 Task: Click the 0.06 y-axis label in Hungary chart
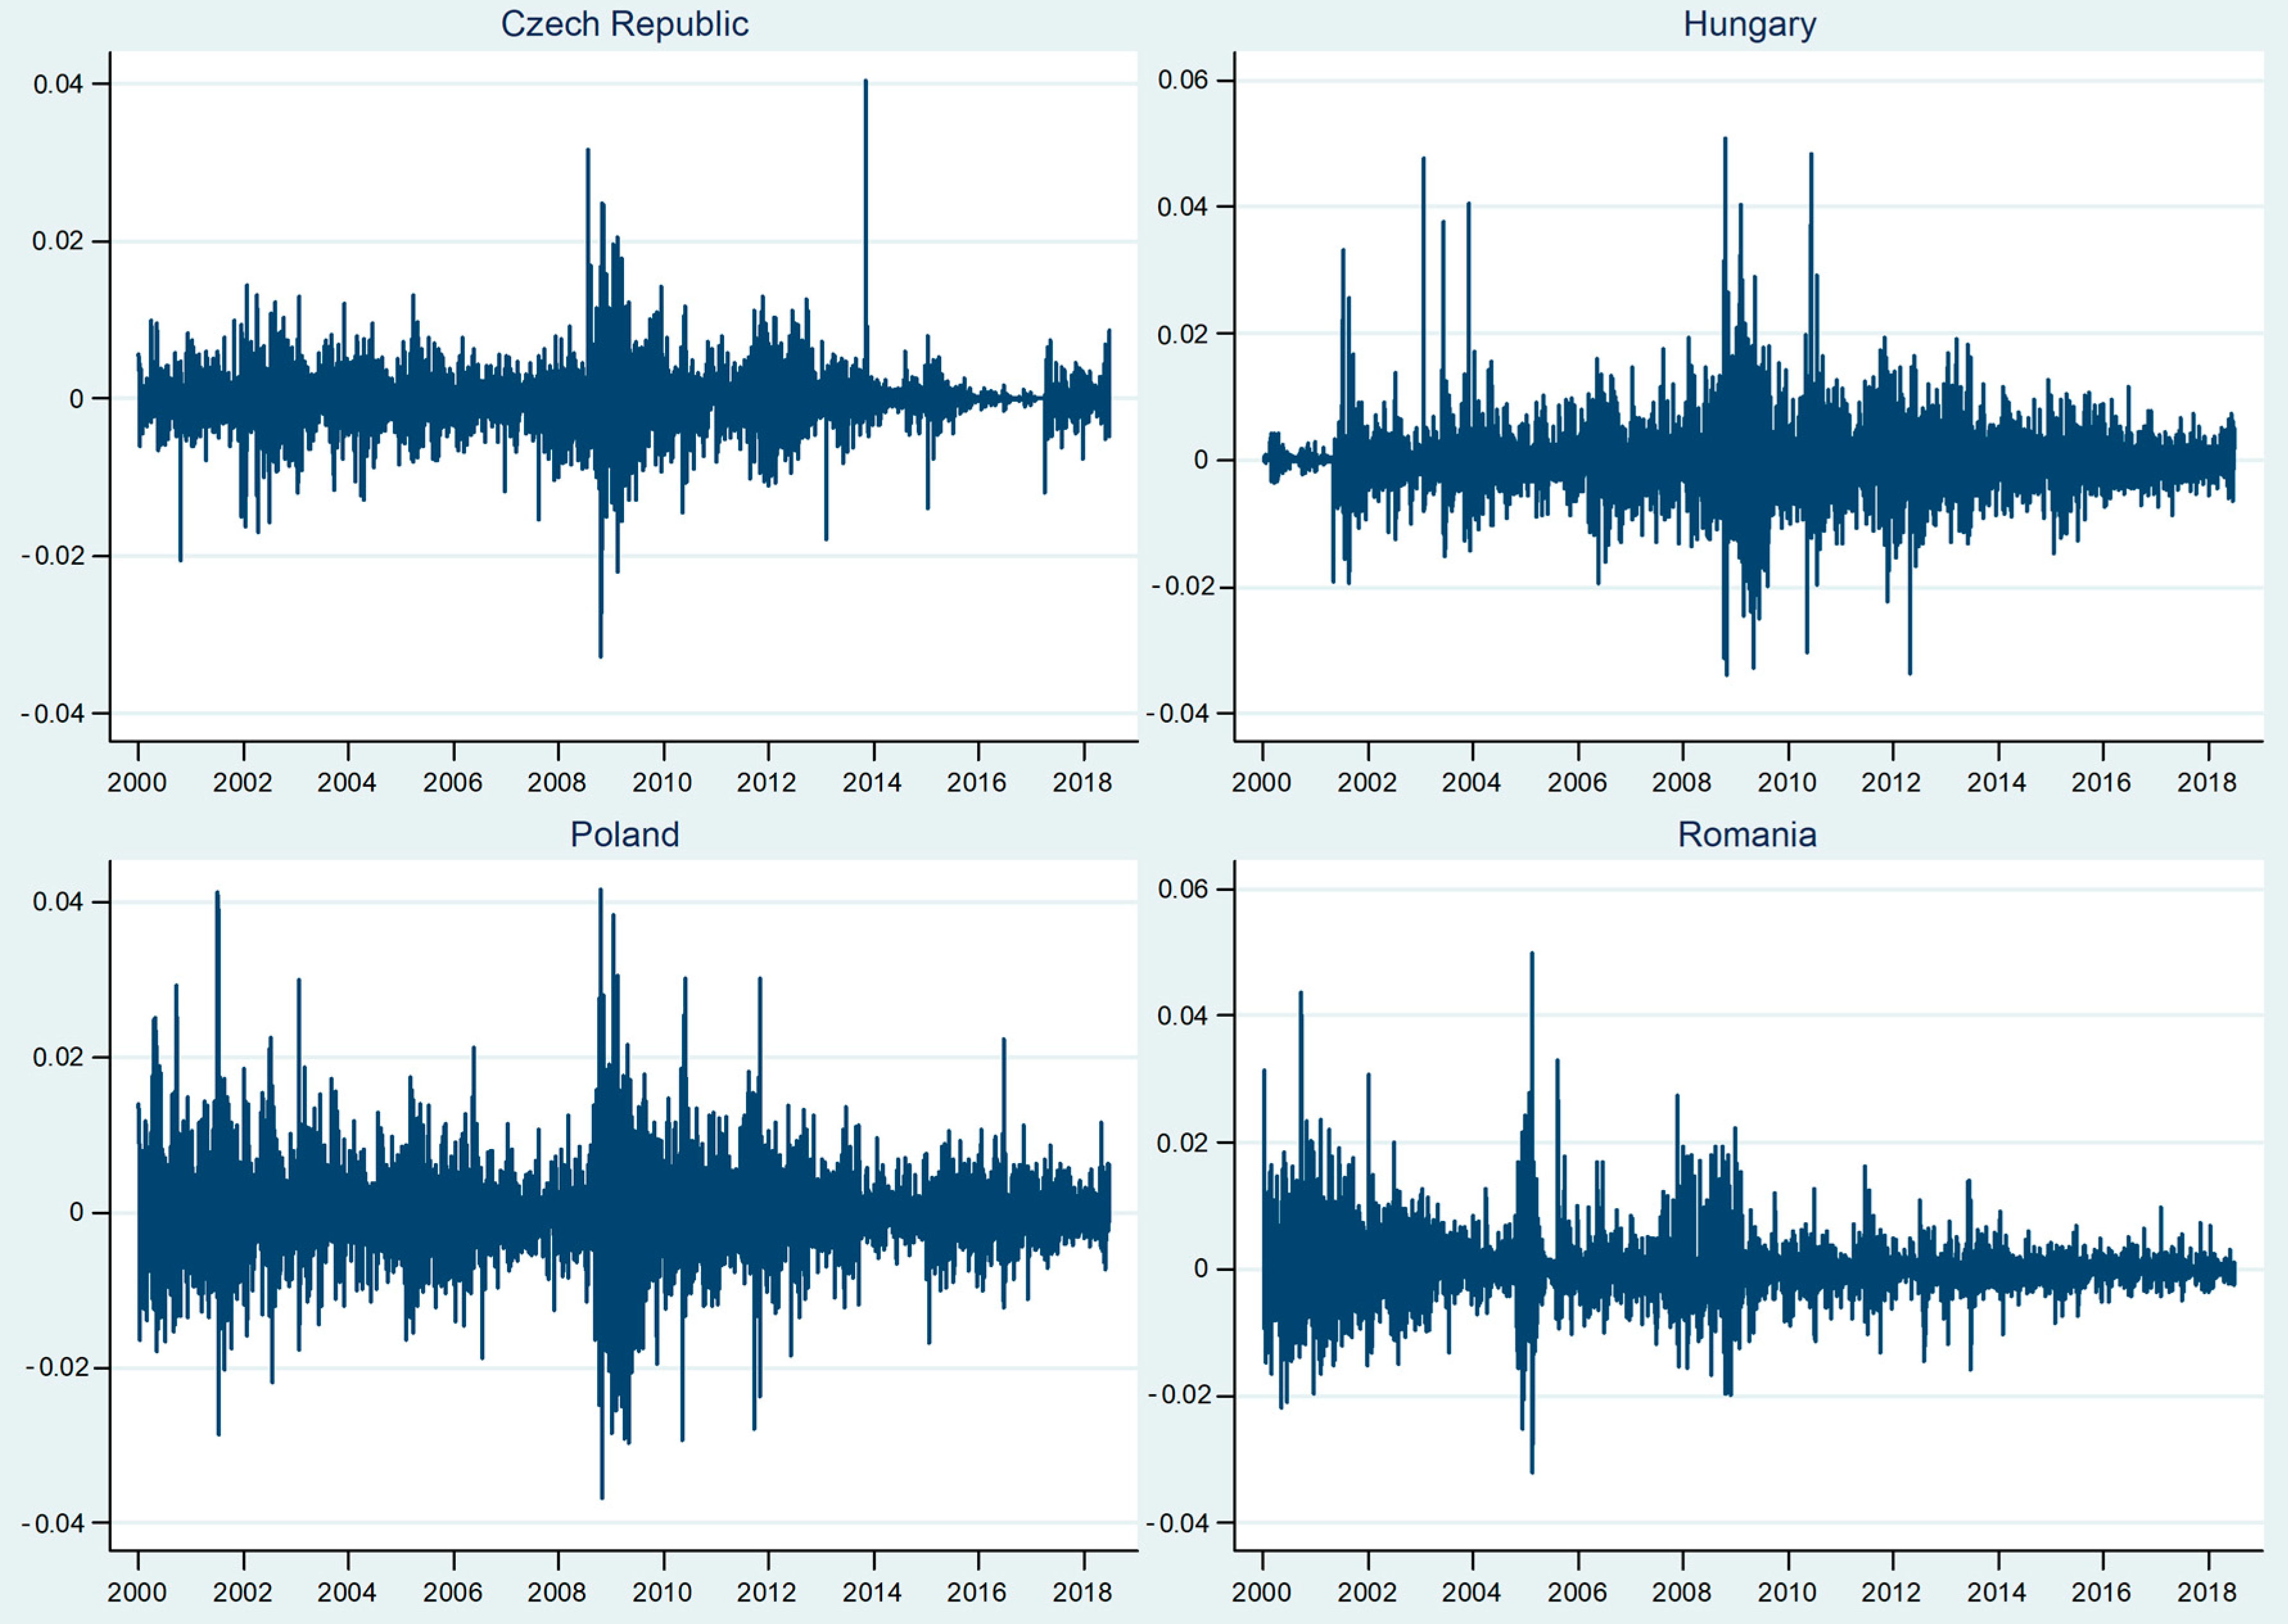tap(1183, 80)
